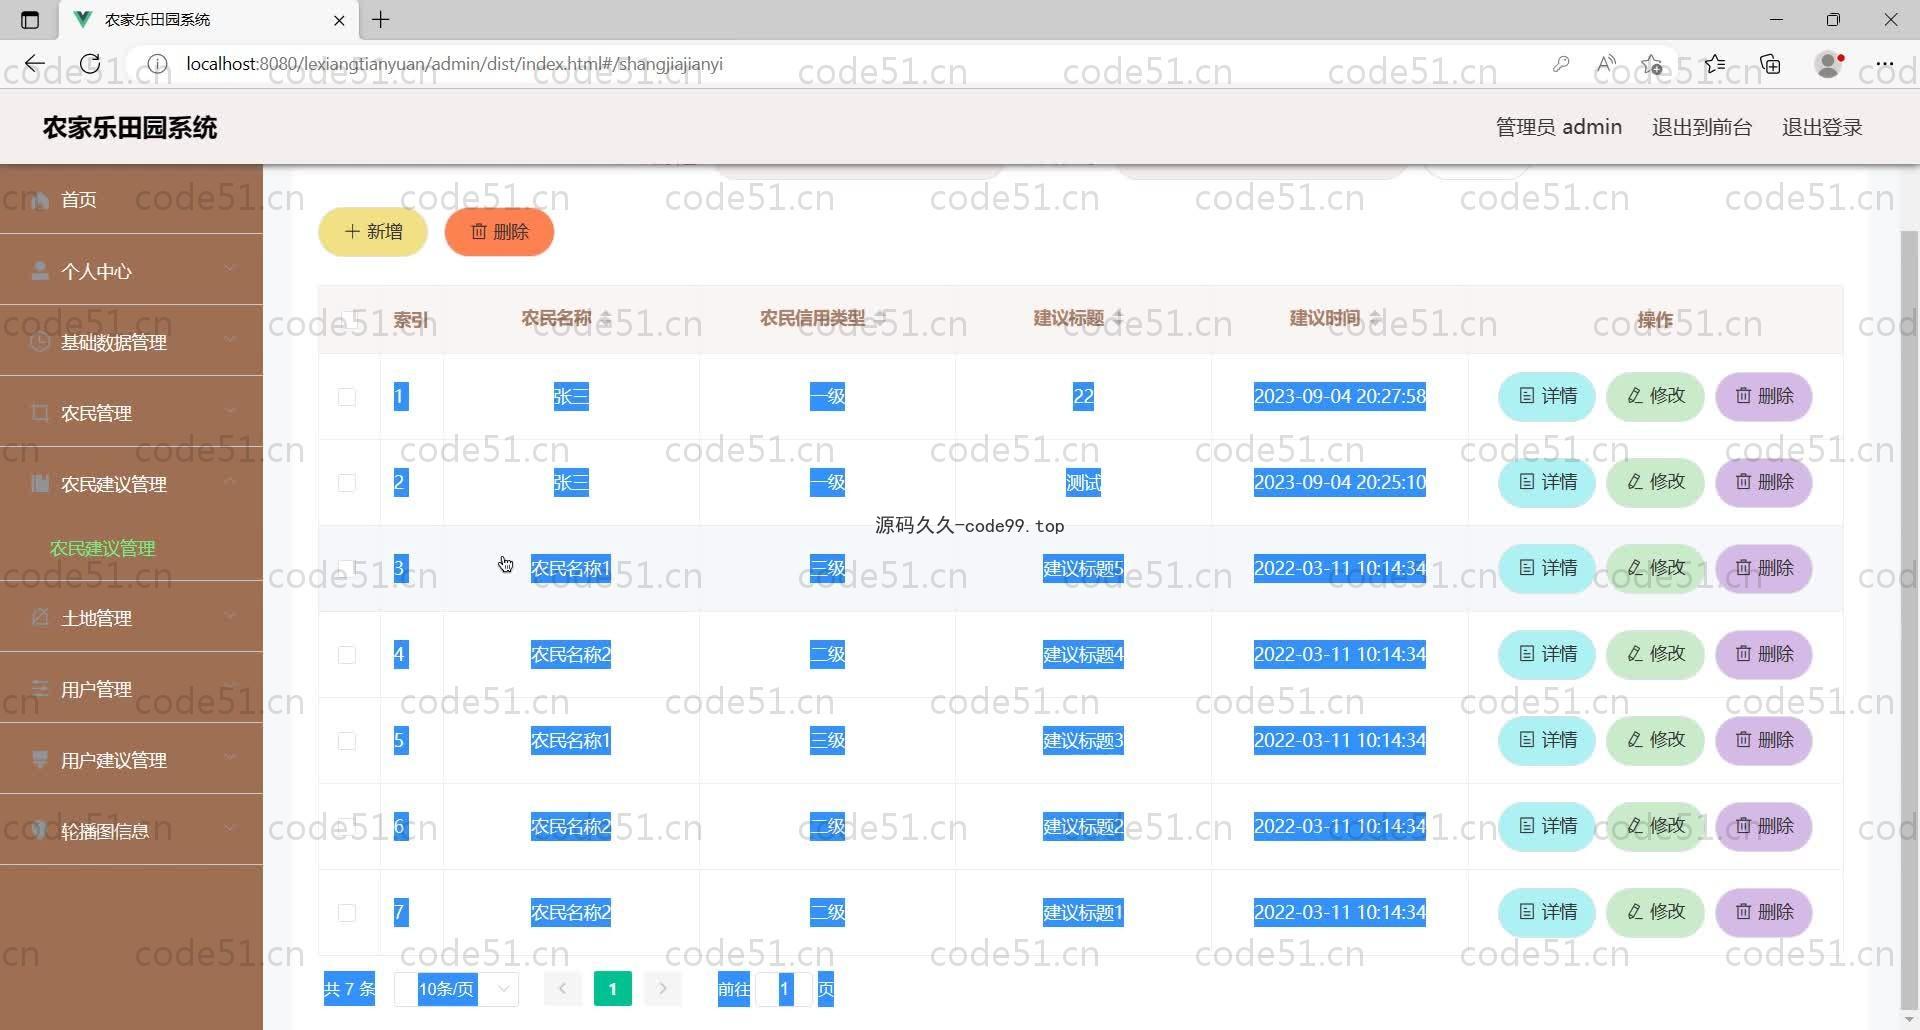Go back using browser back arrow
1920x1030 pixels.
coord(35,64)
